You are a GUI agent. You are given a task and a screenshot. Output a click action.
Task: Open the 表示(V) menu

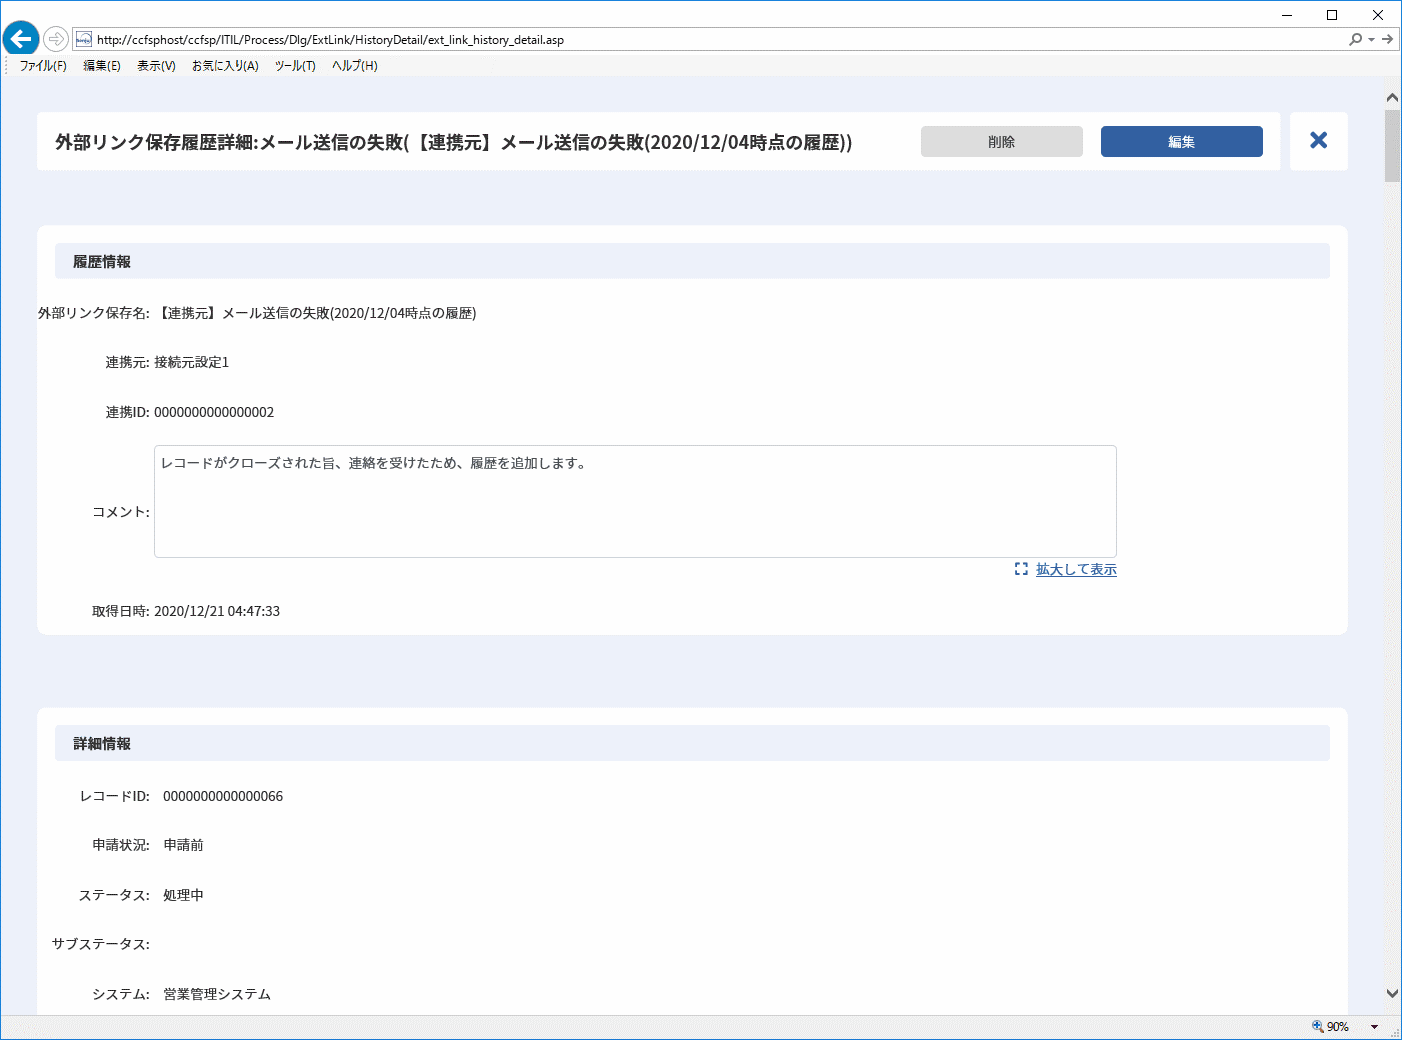[x=156, y=66]
